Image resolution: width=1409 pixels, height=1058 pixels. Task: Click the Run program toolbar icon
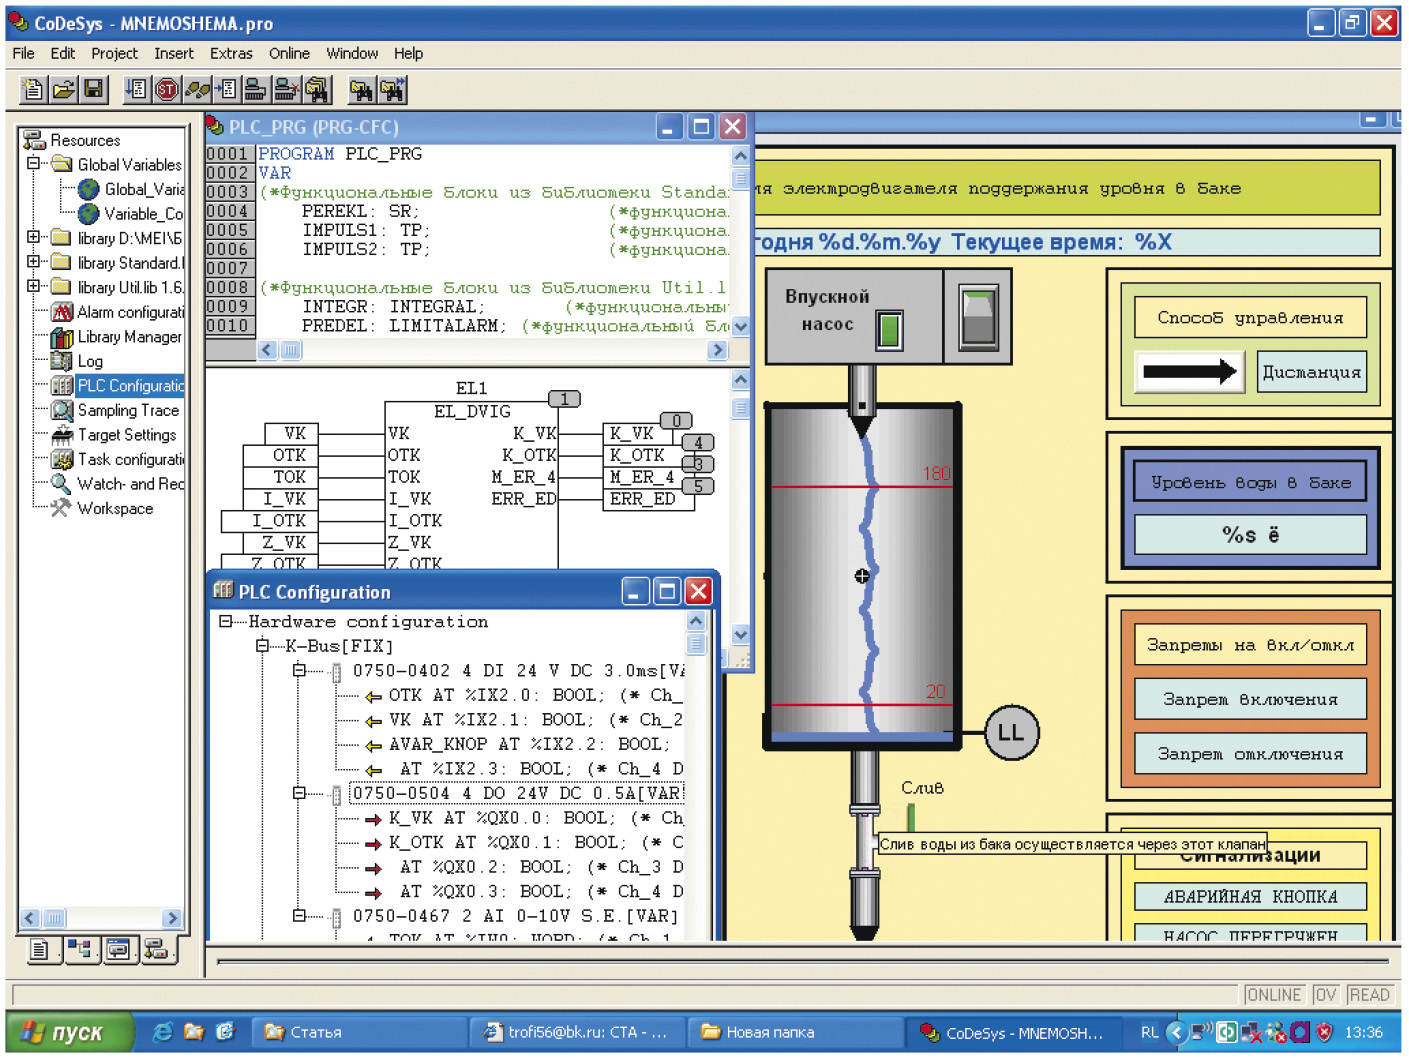pos(137,90)
